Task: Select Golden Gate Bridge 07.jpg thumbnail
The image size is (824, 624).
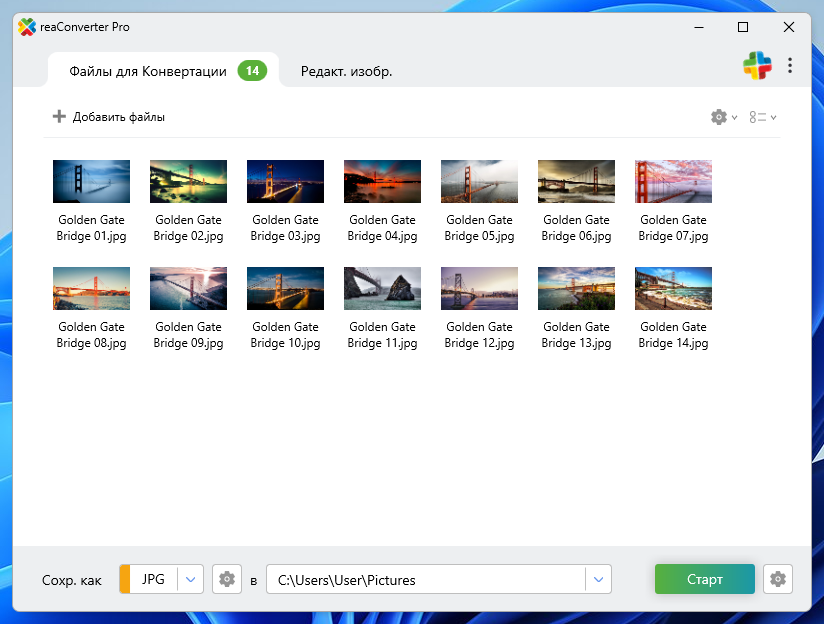Action: (673, 182)
